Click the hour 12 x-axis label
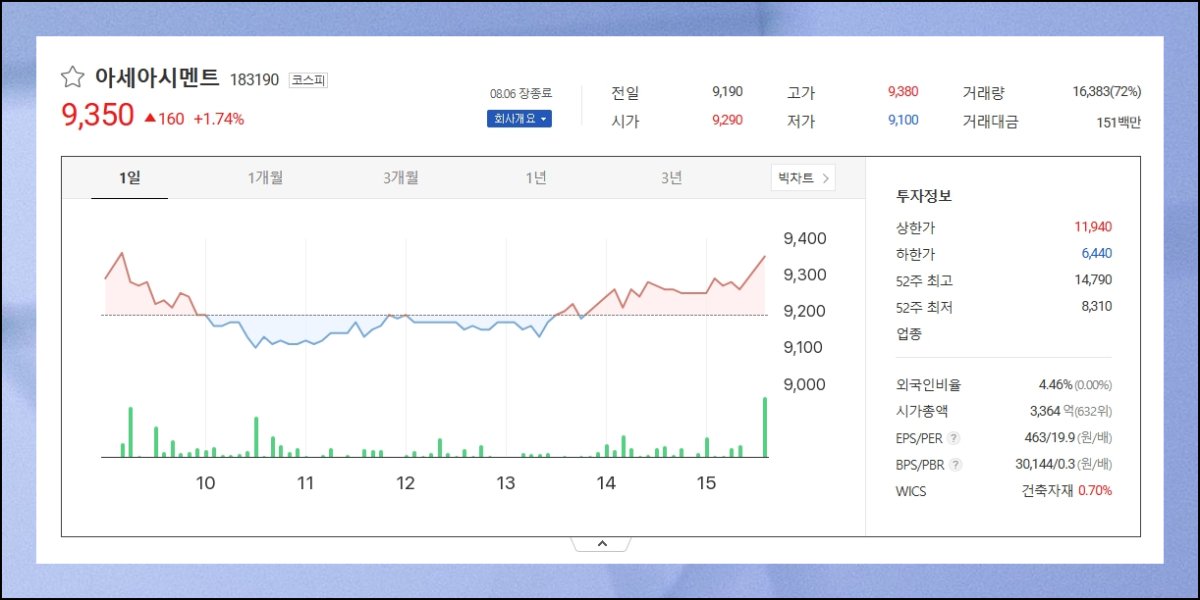Image resolution: width=1200 pixels, height=600 pixels. tap(406, 484)
